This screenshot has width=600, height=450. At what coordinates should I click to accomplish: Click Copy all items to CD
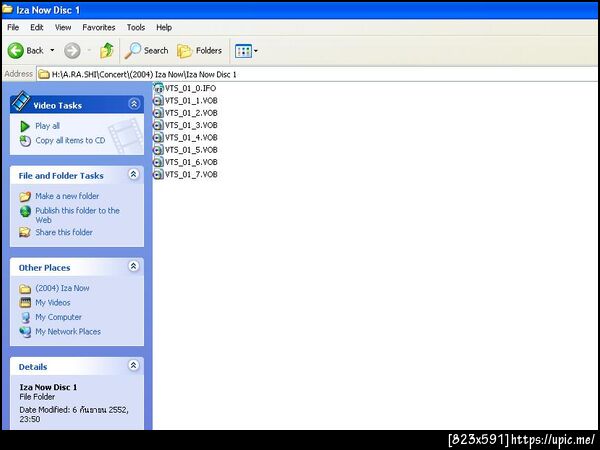click(70, 140)
